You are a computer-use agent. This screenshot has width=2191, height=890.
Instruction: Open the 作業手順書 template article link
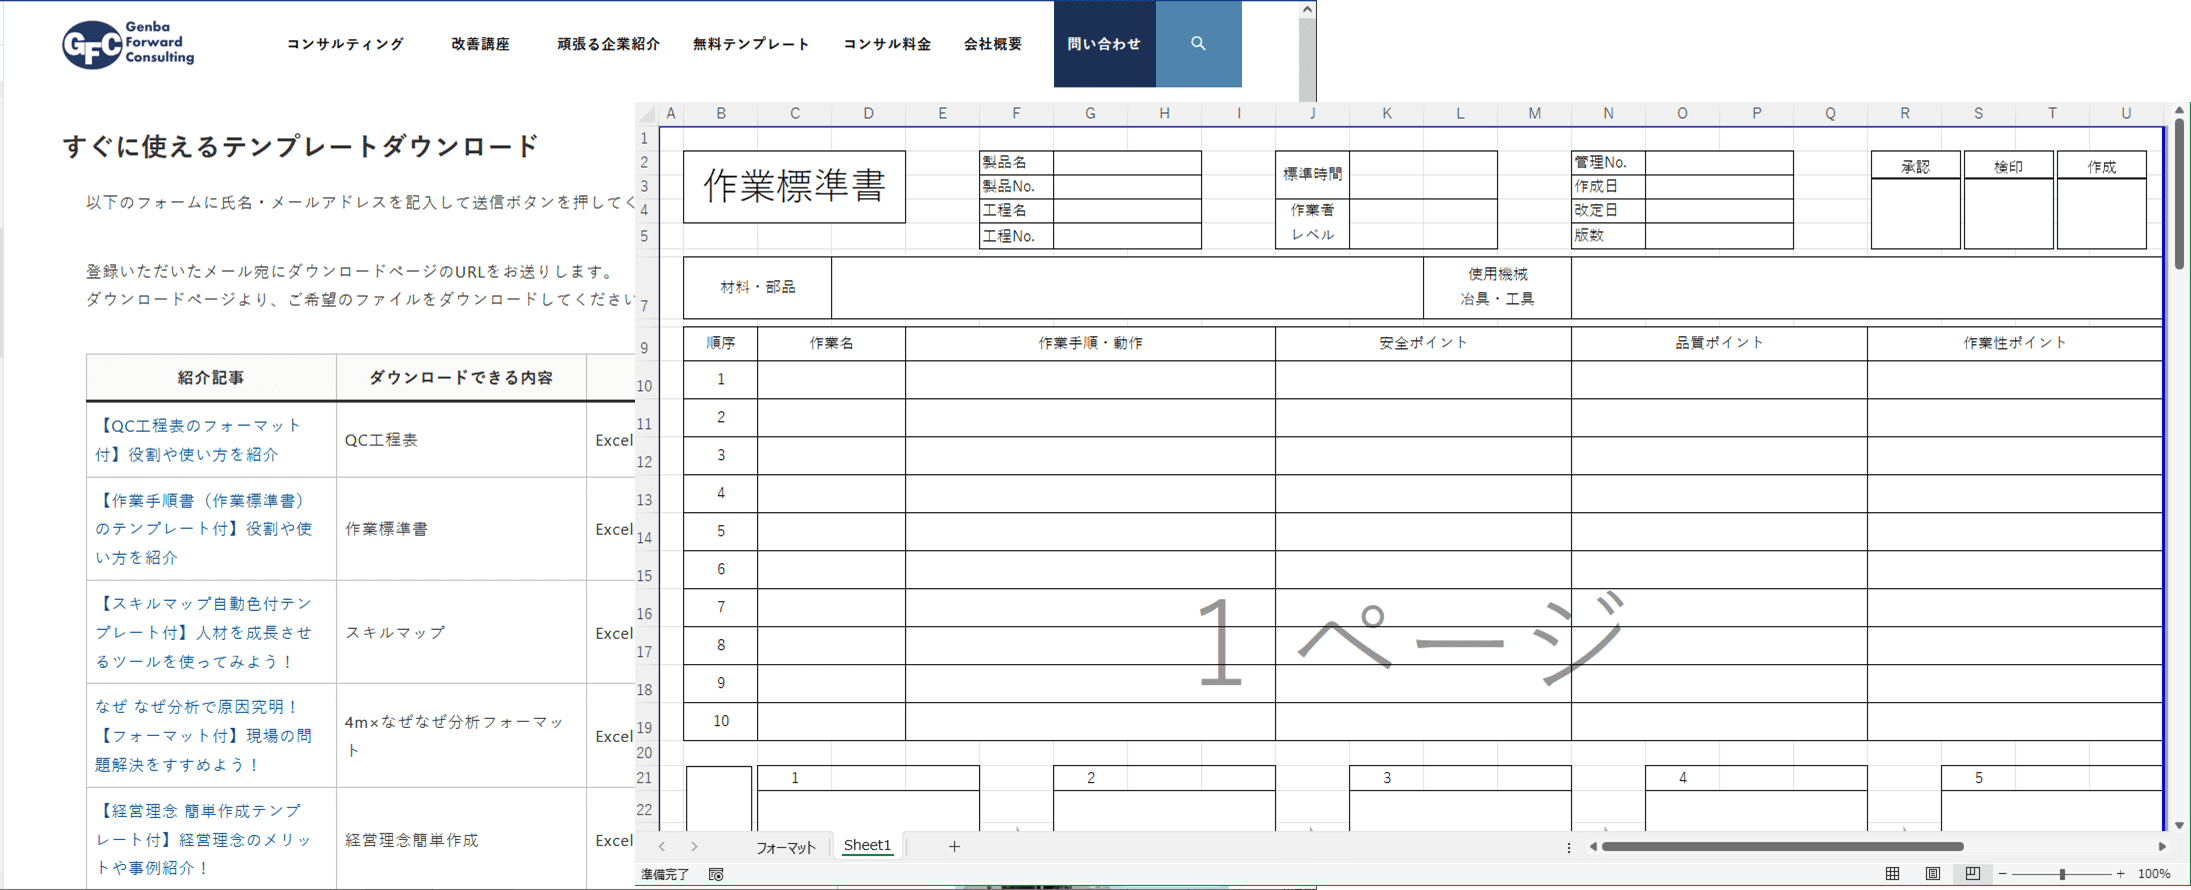(x=204, y=529)
